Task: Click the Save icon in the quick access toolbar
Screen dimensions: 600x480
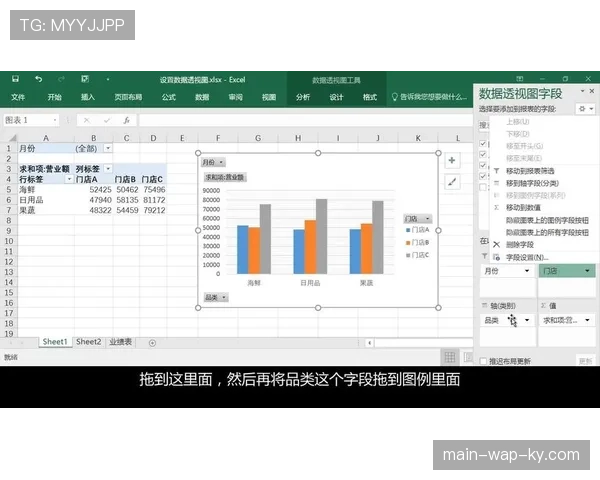Action: point(15,79)
